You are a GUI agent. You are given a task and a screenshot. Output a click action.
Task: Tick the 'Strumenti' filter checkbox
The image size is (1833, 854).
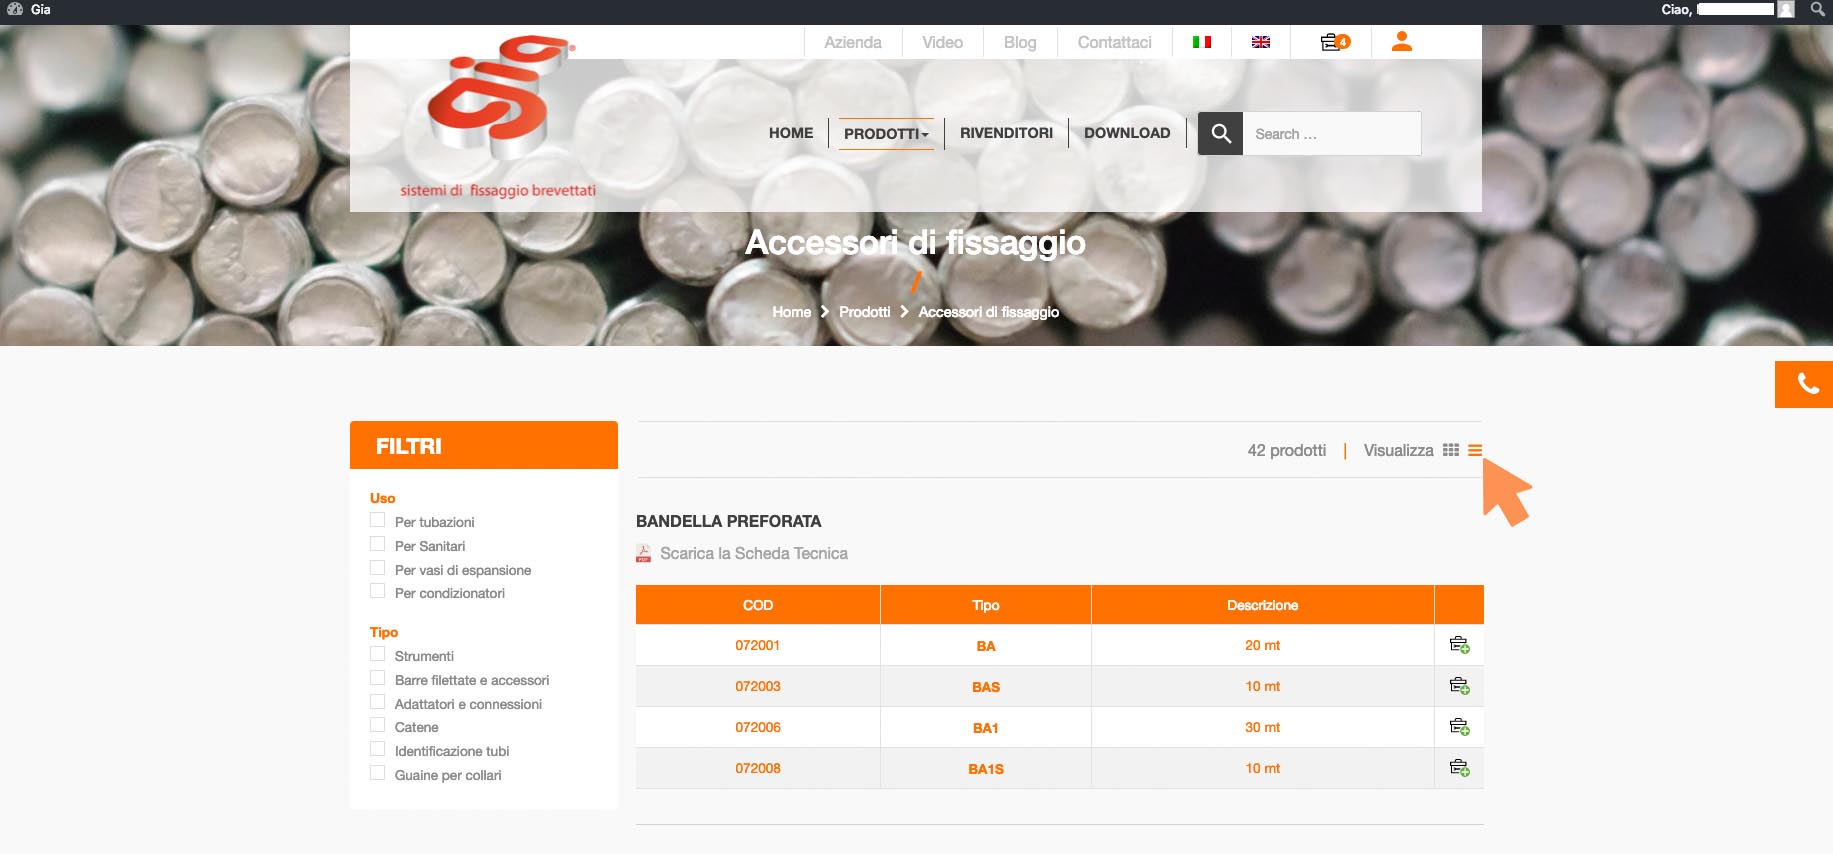(378, 654)
